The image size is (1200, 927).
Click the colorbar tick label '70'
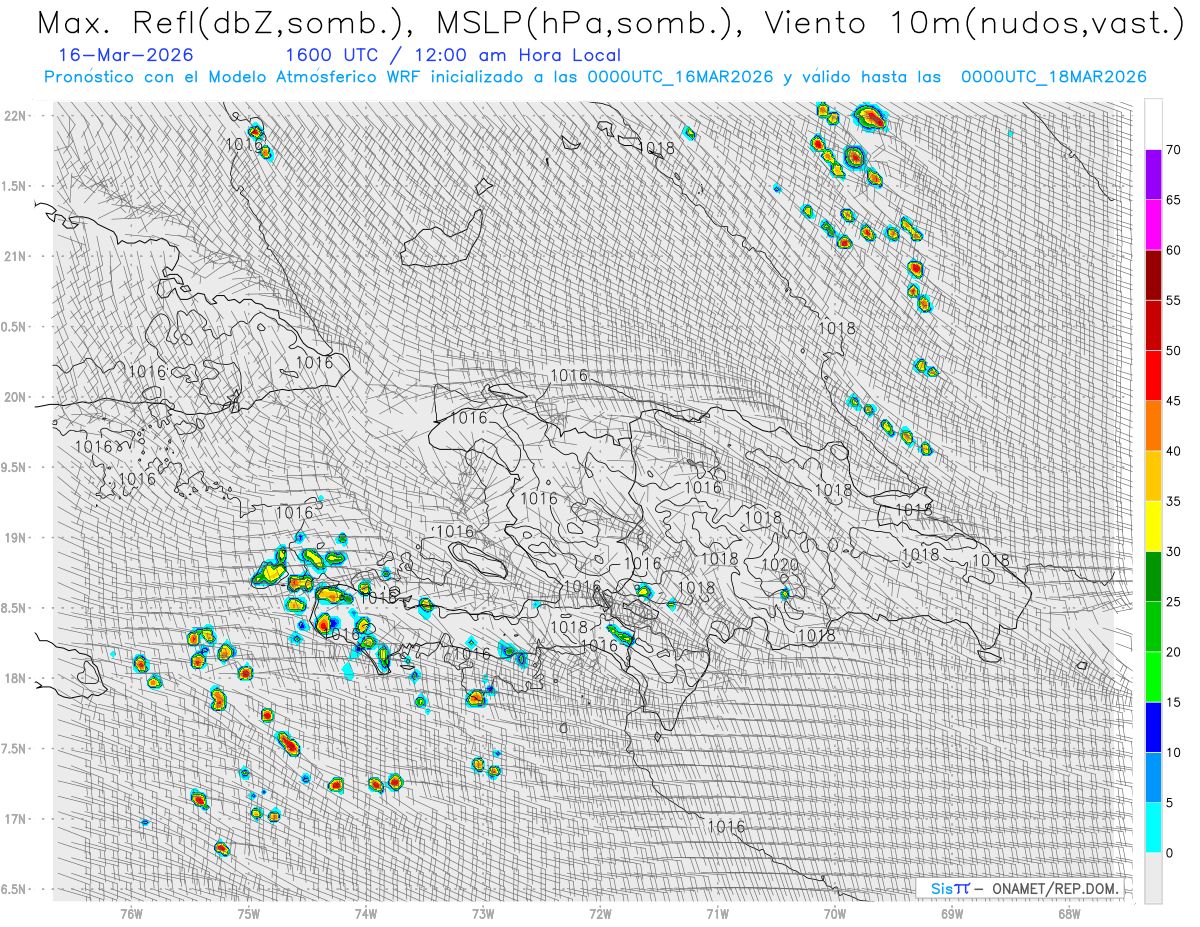click(1173, 150)
